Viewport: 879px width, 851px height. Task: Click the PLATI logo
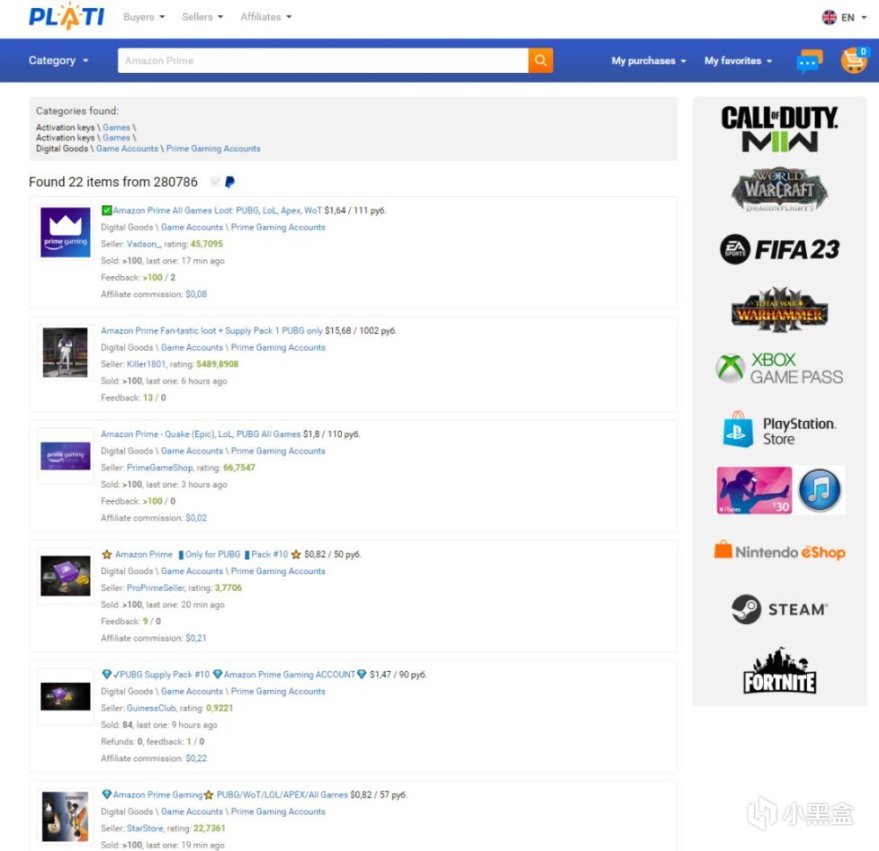coord(66,16)
